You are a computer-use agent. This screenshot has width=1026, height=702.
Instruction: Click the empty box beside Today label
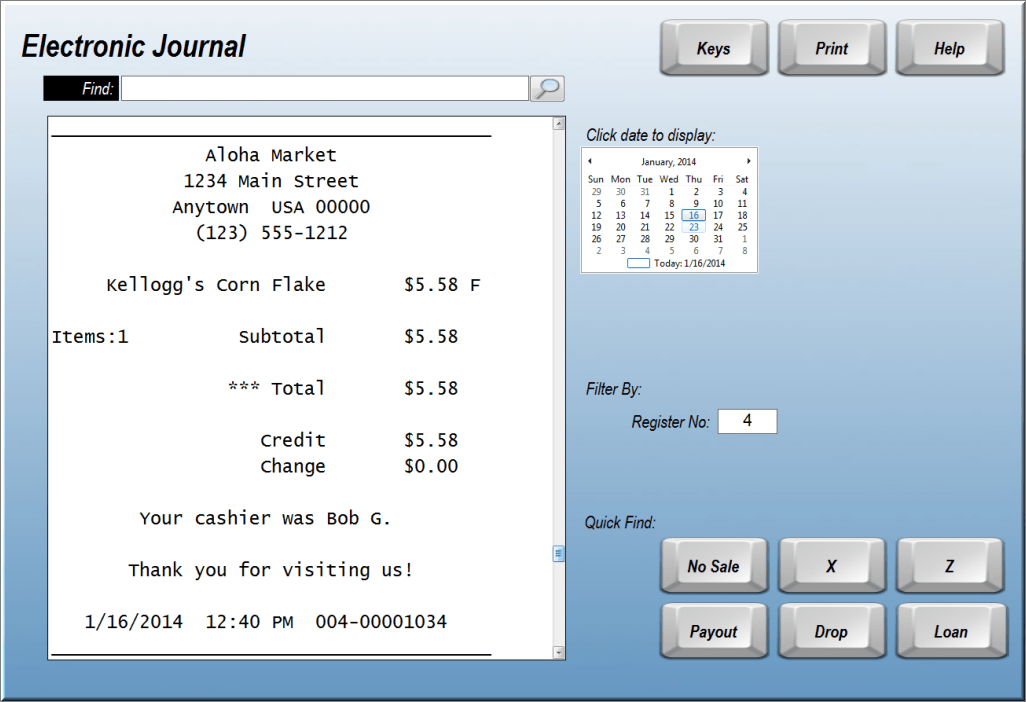pos(639,262)
